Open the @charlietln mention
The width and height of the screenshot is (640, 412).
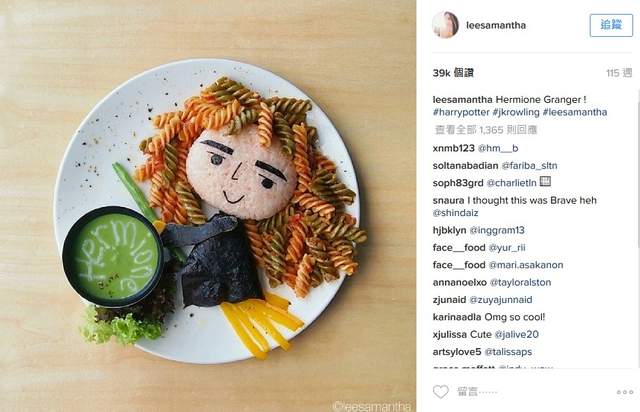511,183
